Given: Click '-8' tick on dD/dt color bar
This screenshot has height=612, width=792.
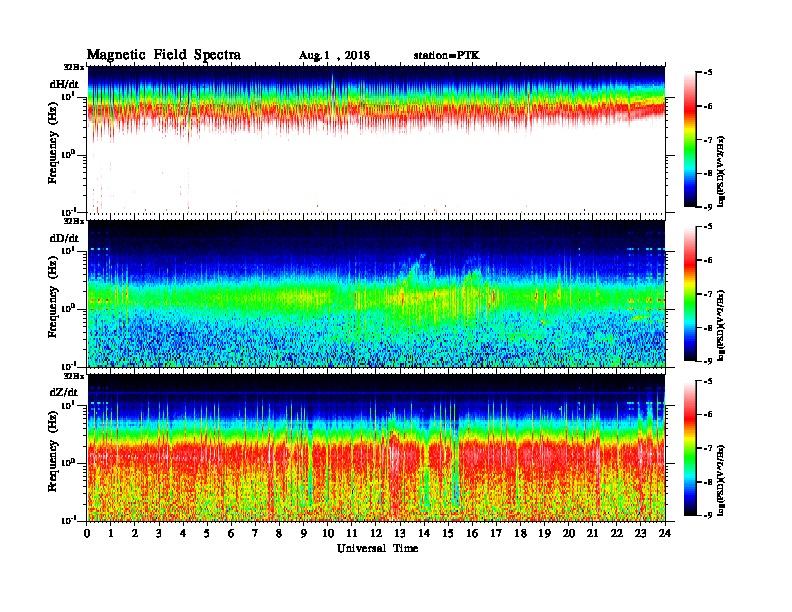Looking at the screenshot, I should [708, 328].
